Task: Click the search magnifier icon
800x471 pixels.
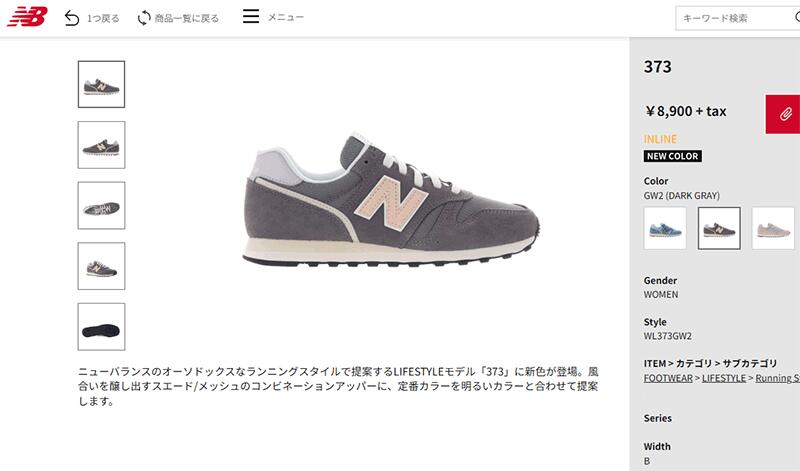Action: (797, 17)
